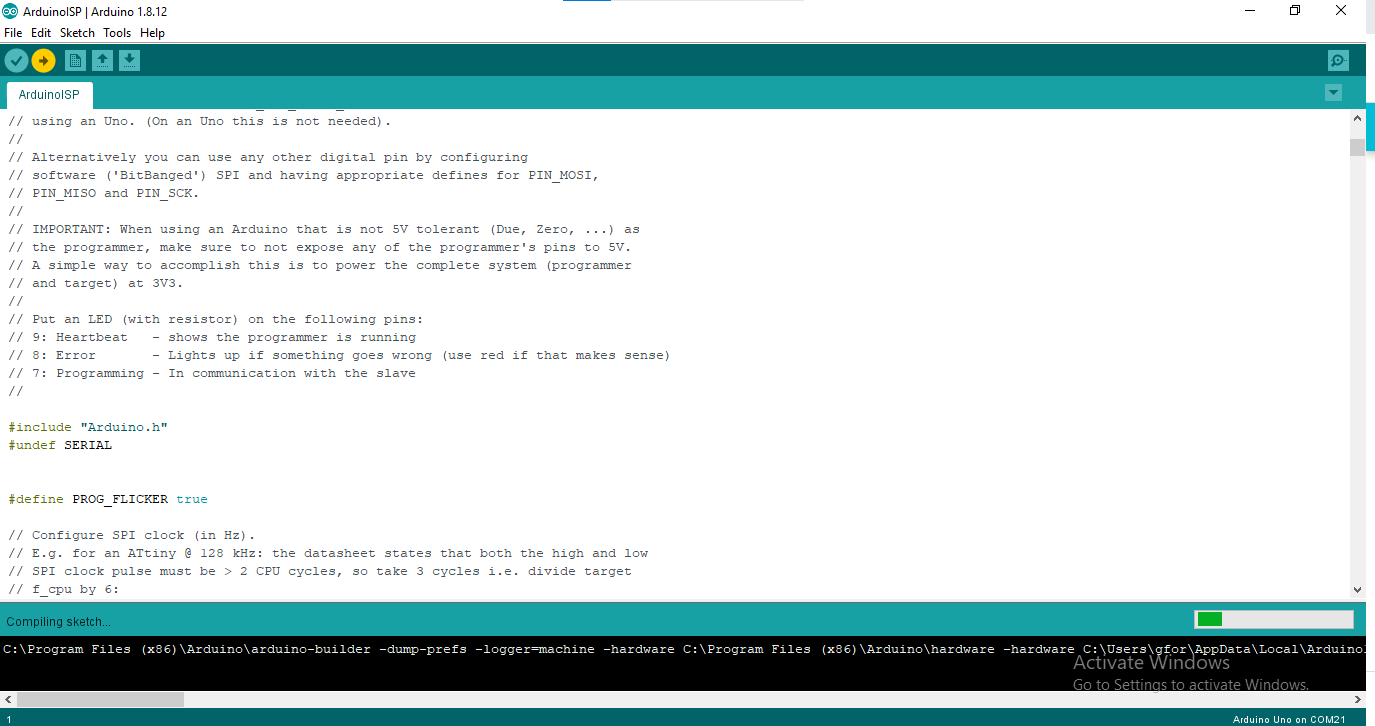The width and height of the screenshot is (1375, 726).
Task: Click the '// f_cpu by 6:' line
Action: coord(64,589)
